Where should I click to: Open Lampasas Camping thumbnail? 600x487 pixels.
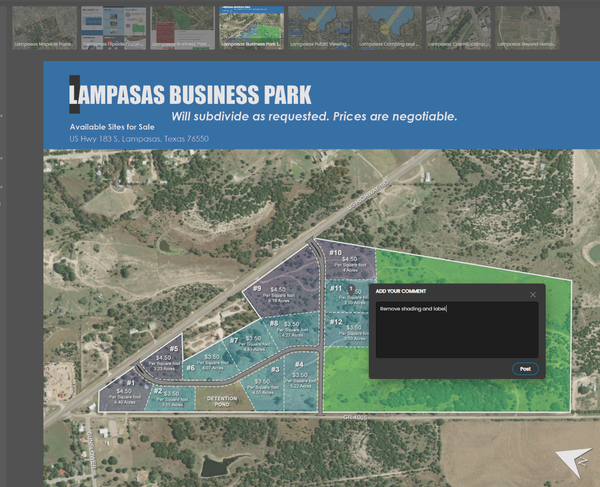coord(390,28)
